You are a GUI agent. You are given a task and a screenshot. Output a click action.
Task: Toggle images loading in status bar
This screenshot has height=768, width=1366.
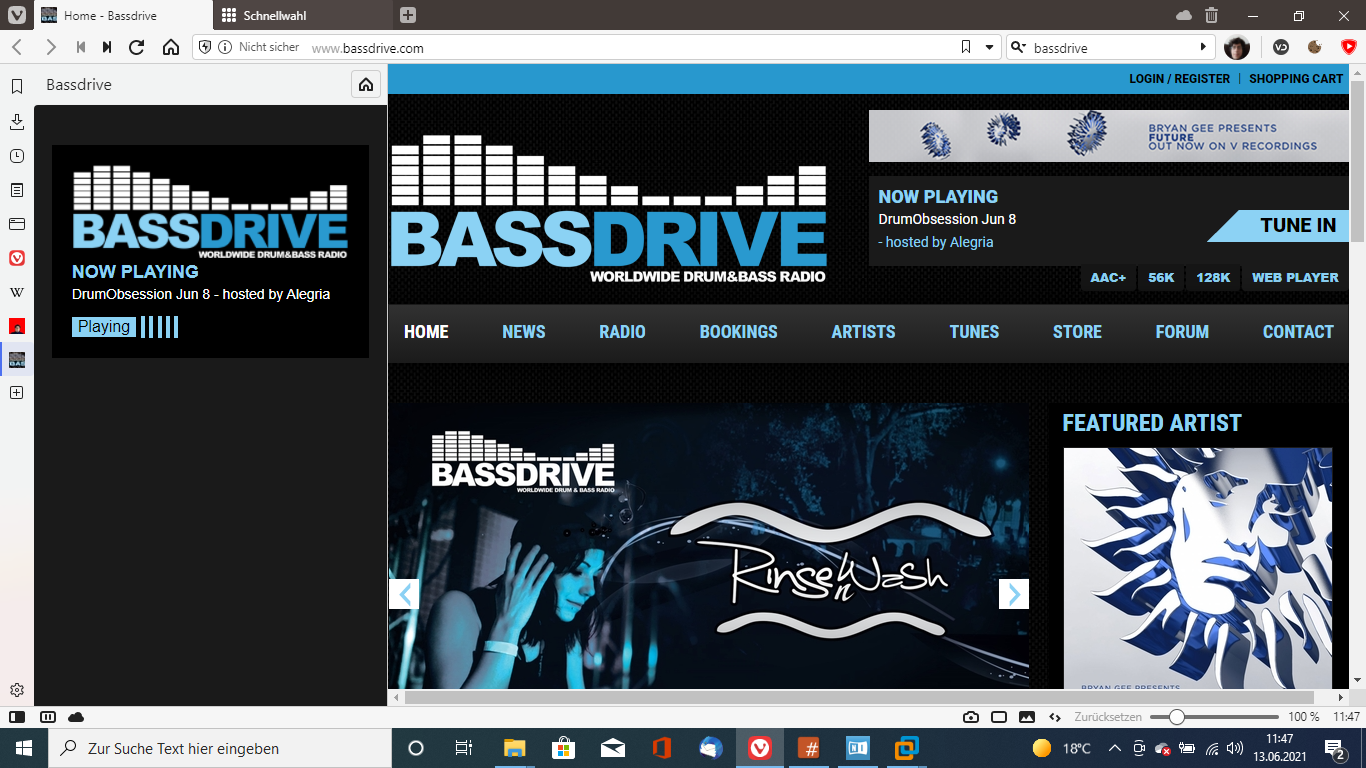coord(1027,717)
